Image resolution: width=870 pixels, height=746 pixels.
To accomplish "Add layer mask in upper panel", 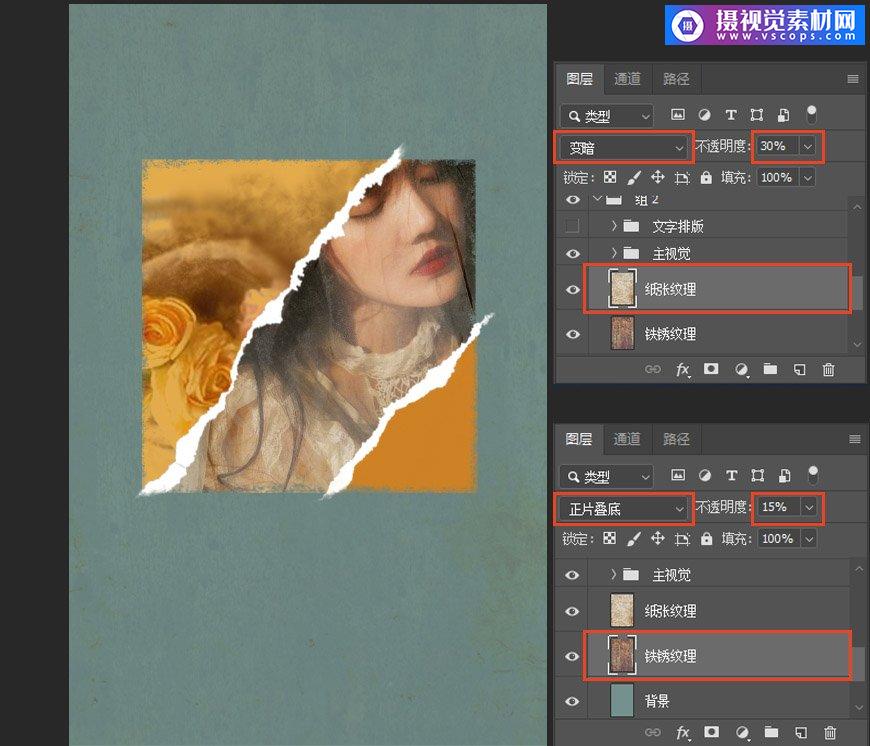I will pyautogui.click(x=711, y=369).
